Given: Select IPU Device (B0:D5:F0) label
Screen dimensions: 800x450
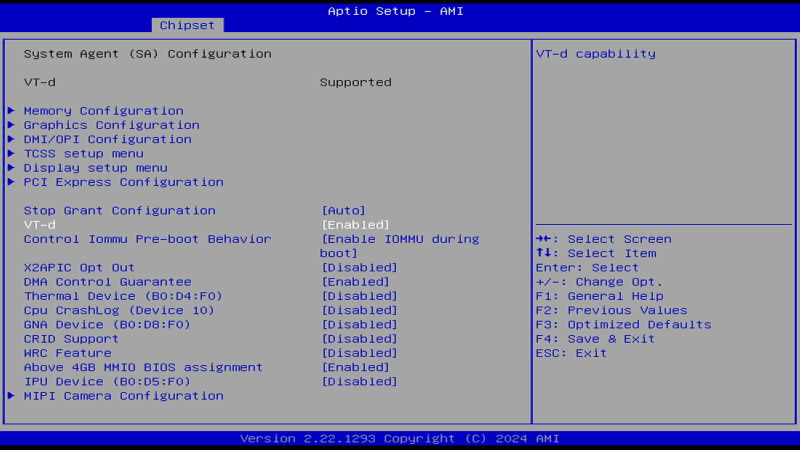Looking at the screenshot, I should click(x=107, y=382).
